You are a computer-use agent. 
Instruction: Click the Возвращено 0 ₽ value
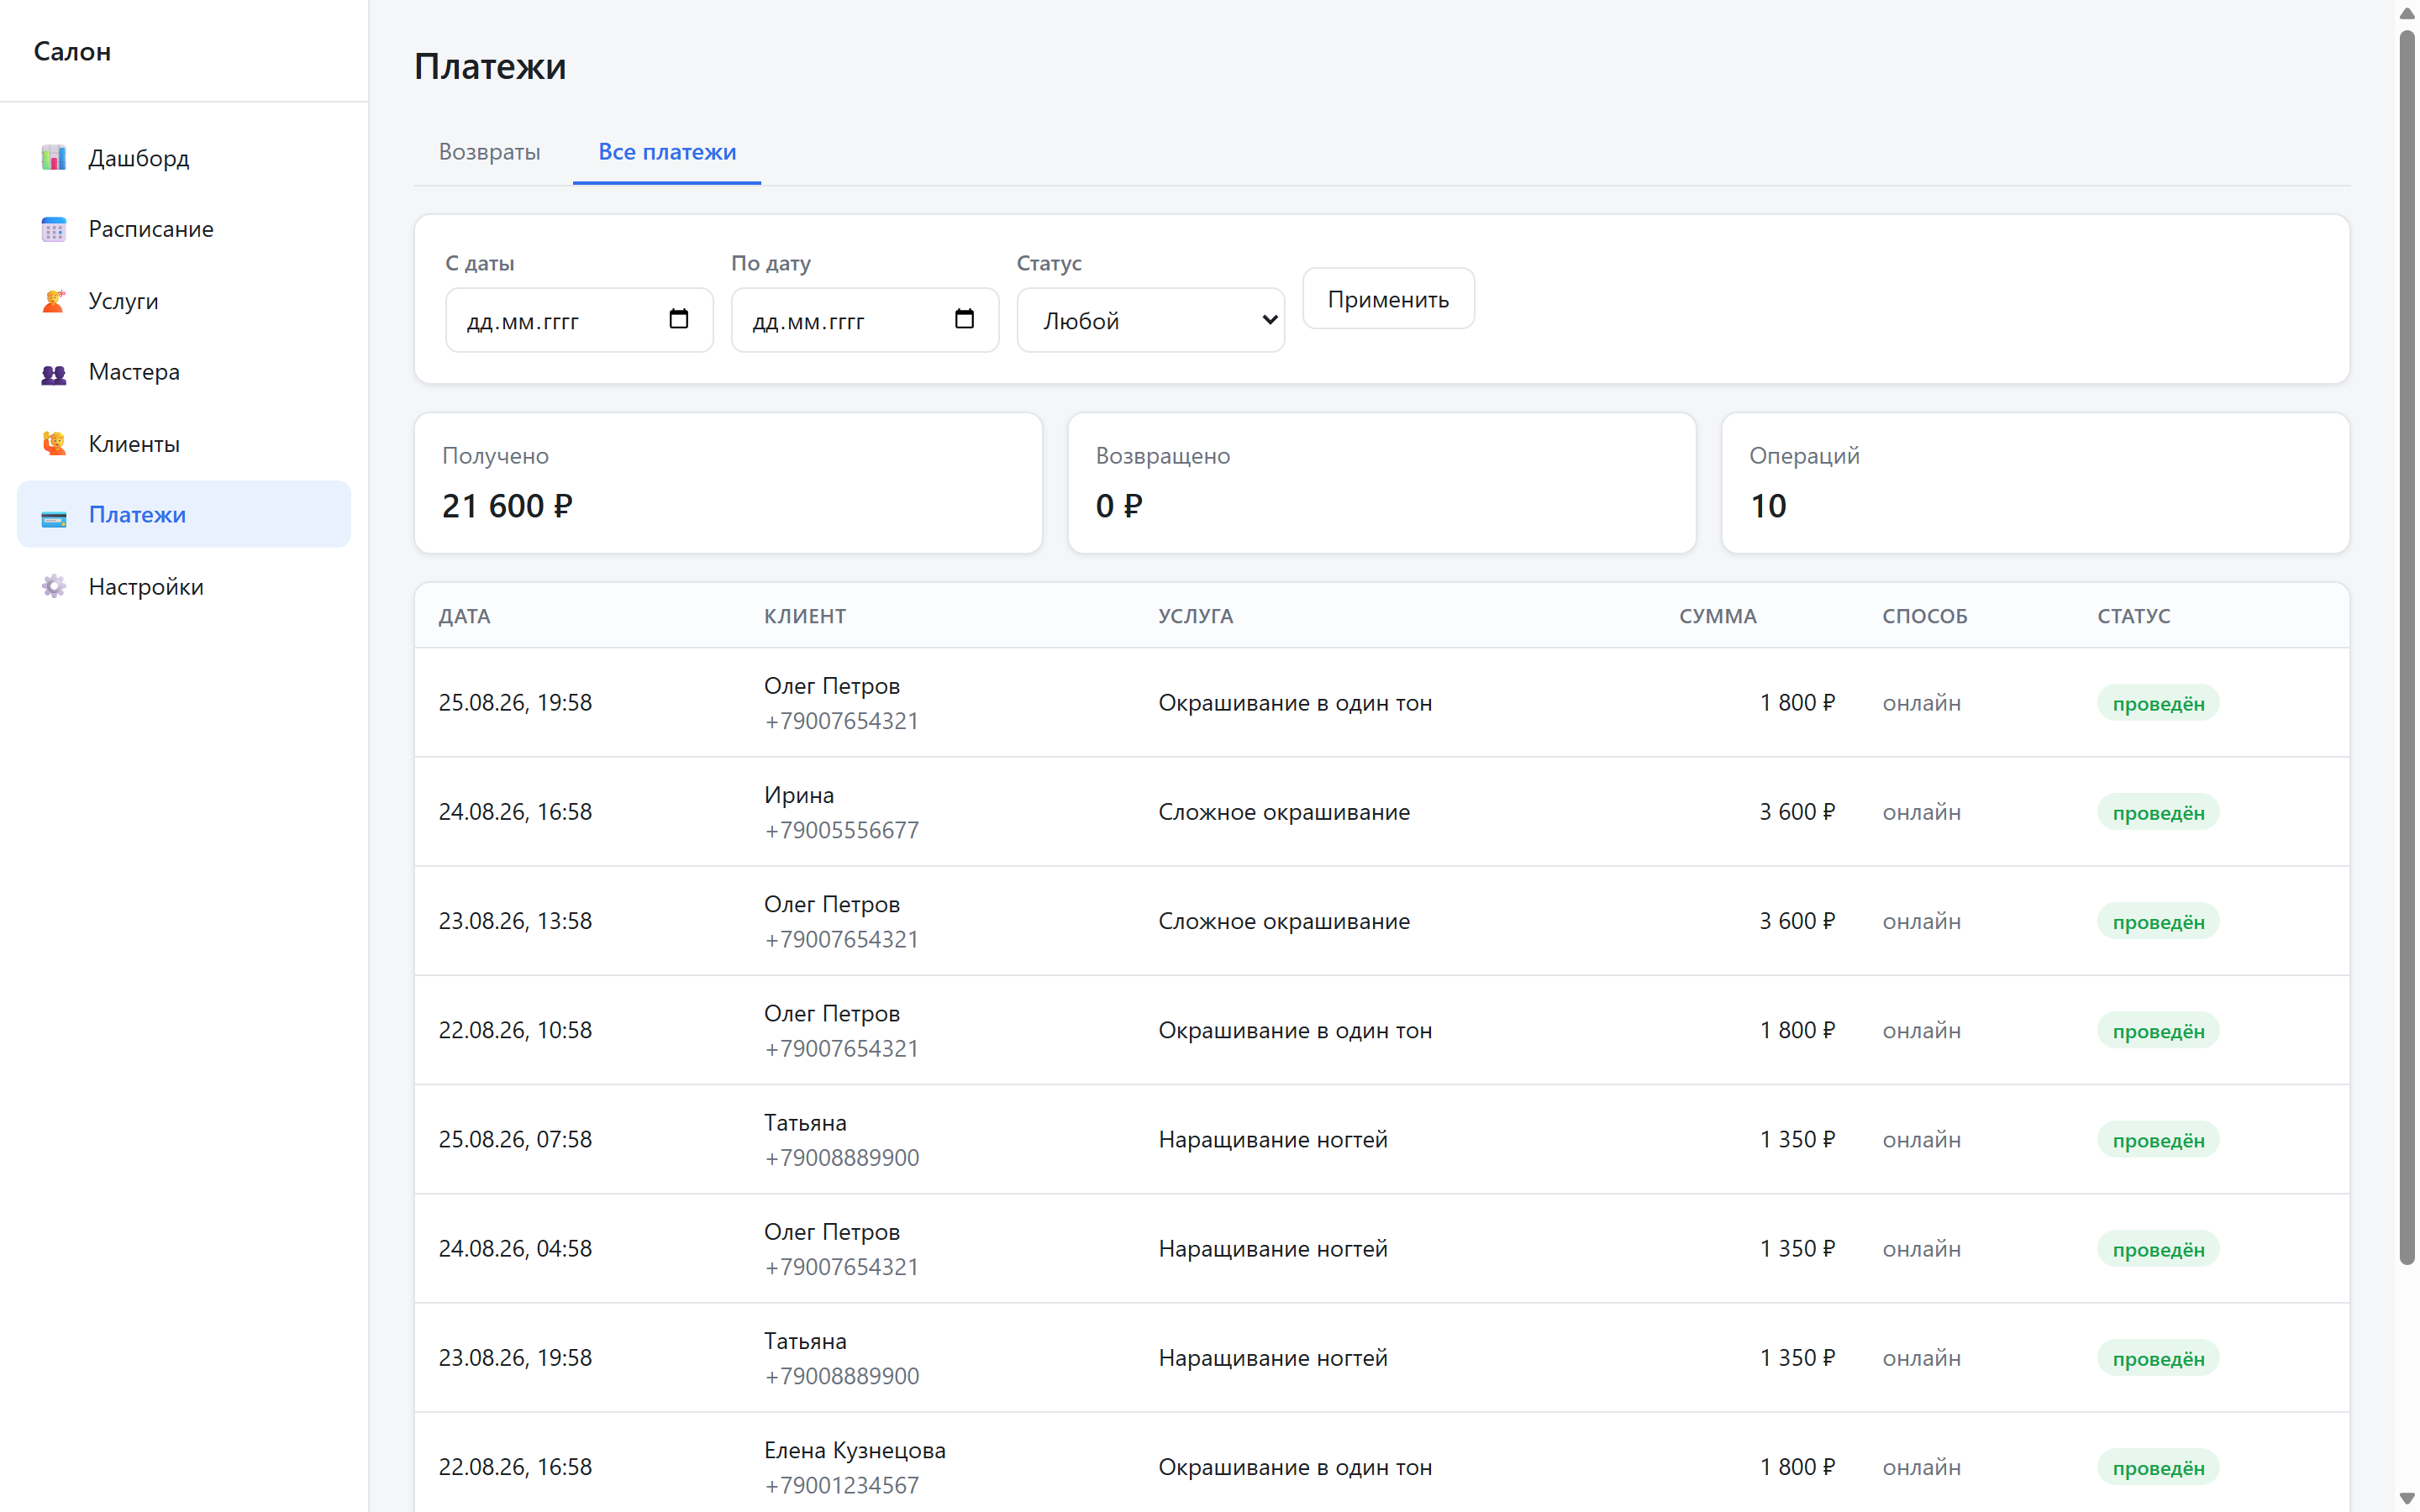point(1118,506)
